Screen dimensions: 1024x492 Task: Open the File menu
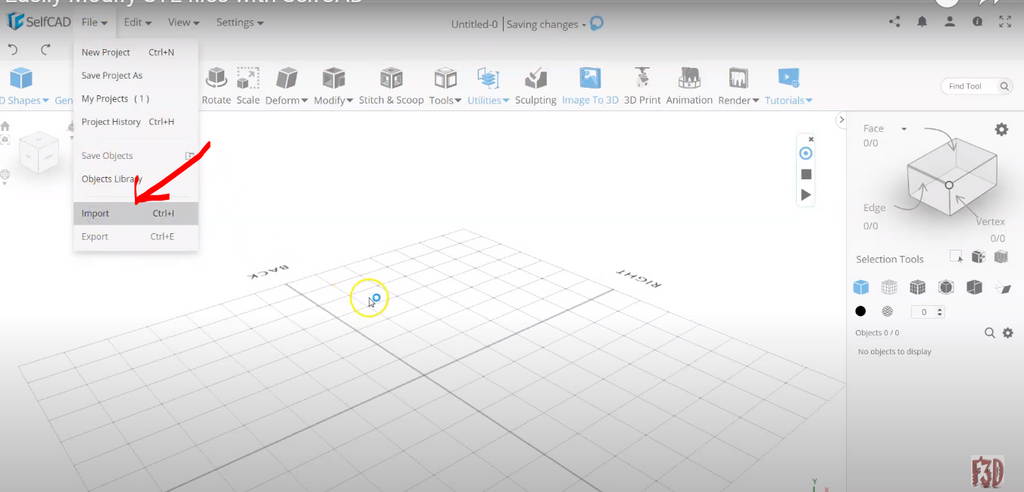(x=95, y=22)
